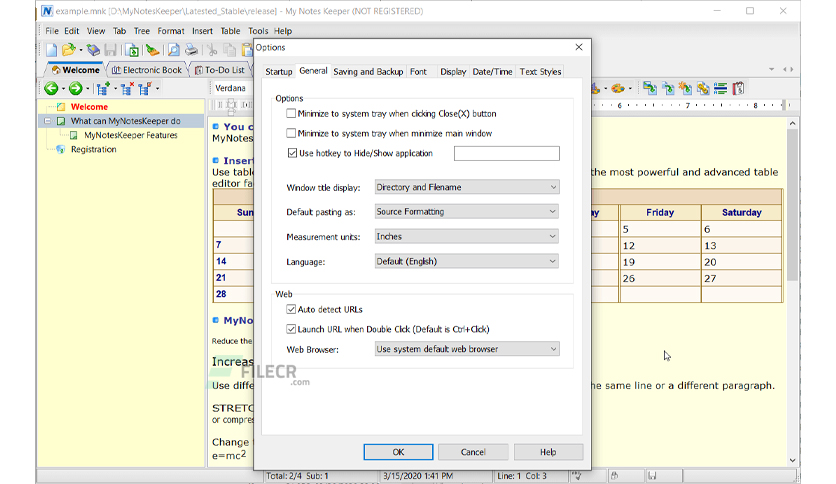Open the Date/Time tab
836x484 pixels.
click(x=492, y=71)
